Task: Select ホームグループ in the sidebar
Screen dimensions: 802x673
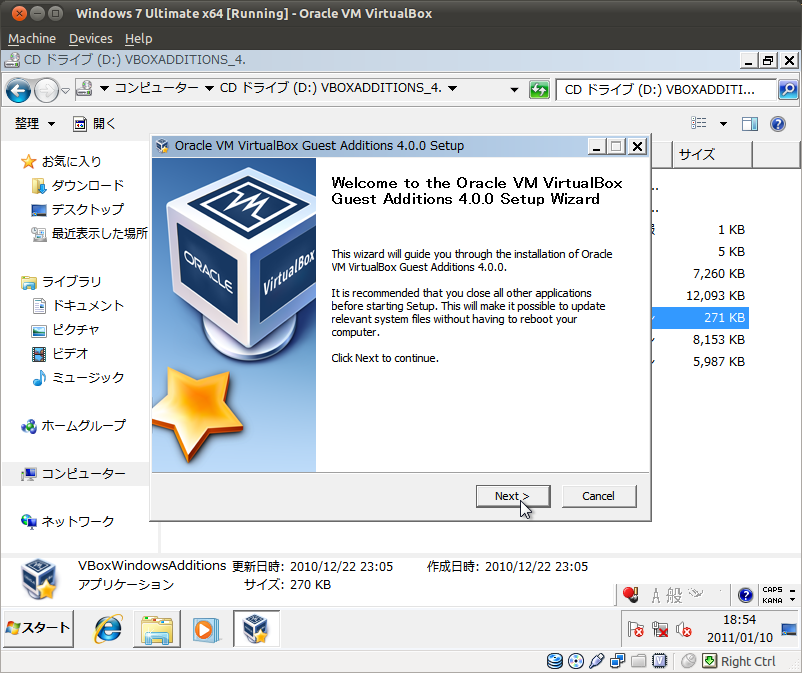Action: [73, 426]
